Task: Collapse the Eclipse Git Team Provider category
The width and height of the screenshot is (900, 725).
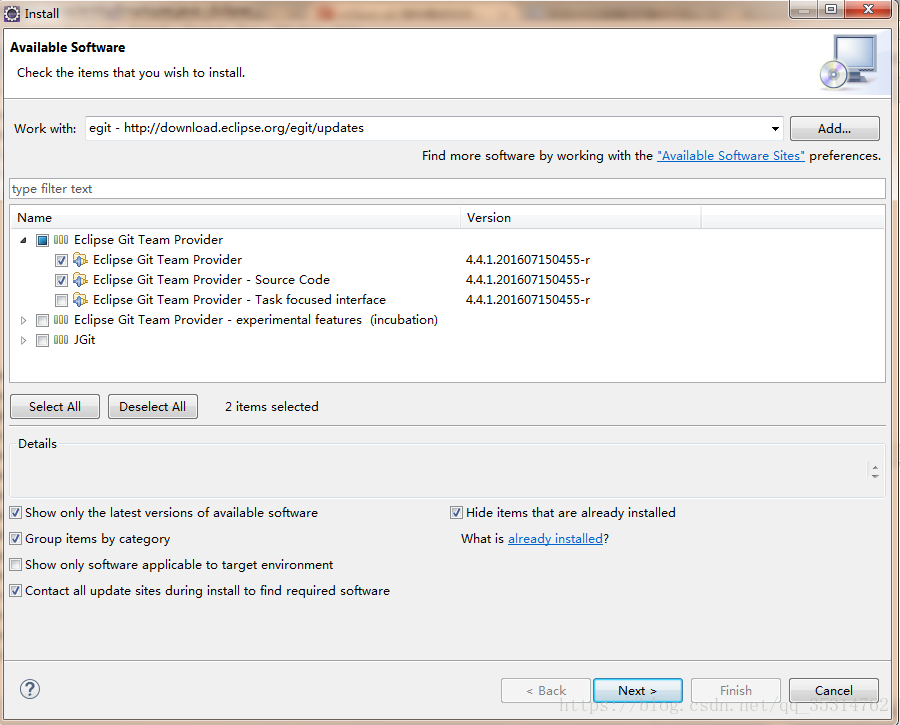Action: (23, 240)
